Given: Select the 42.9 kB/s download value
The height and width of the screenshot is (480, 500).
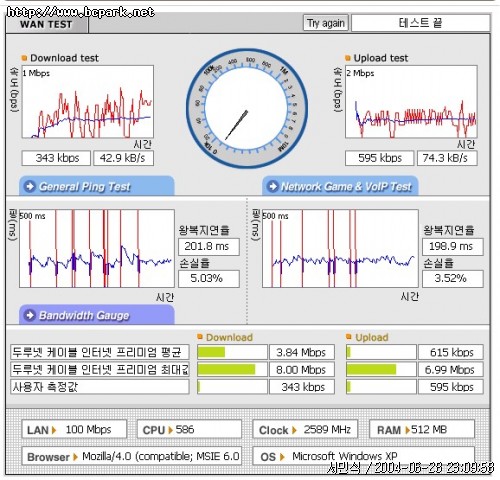Looking at the screenshot, I should click(123, 158).
